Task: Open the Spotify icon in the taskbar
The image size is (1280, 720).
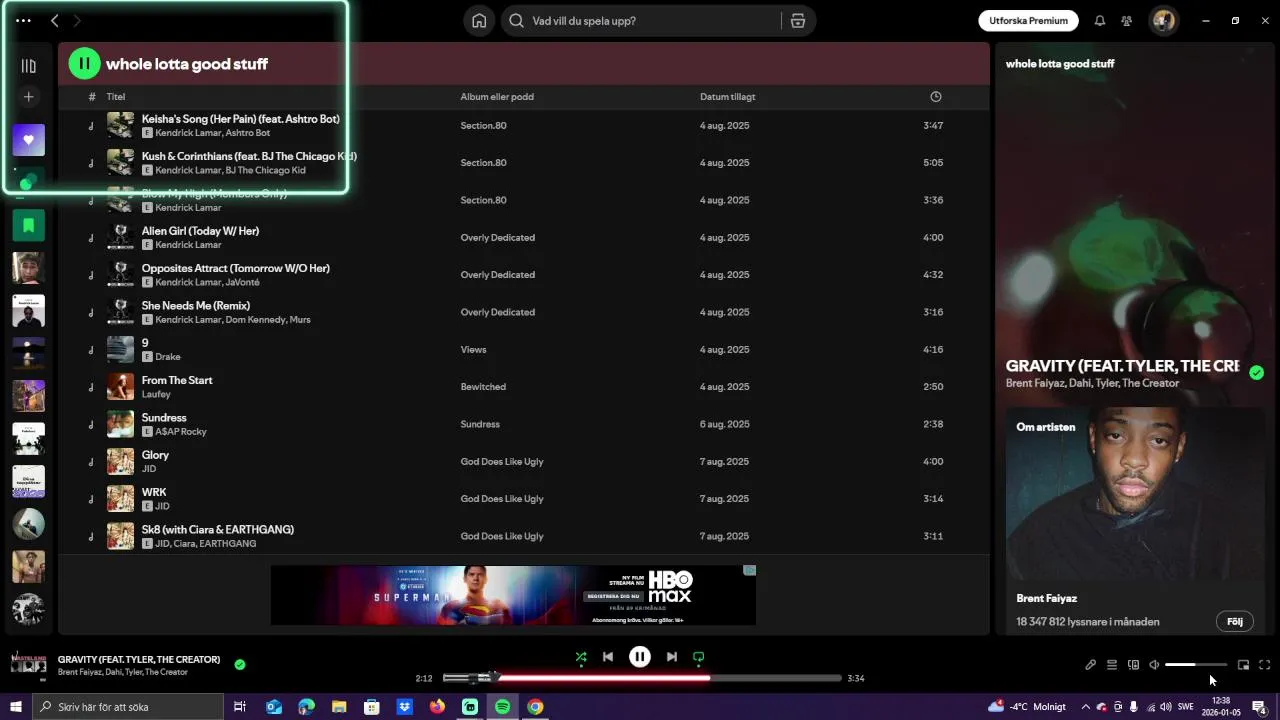Action: tap(503, 707)
